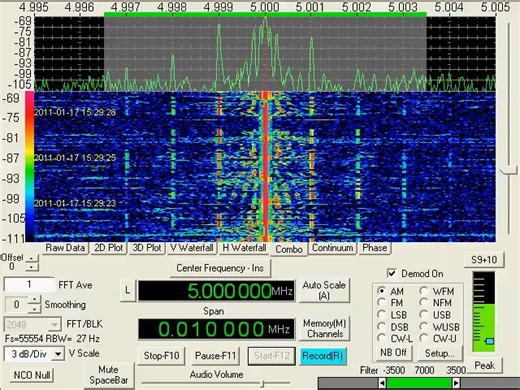Viewport: 520px width, 390px height.
Task: Select USB demodulation mode
Action: tap(424, 314)
